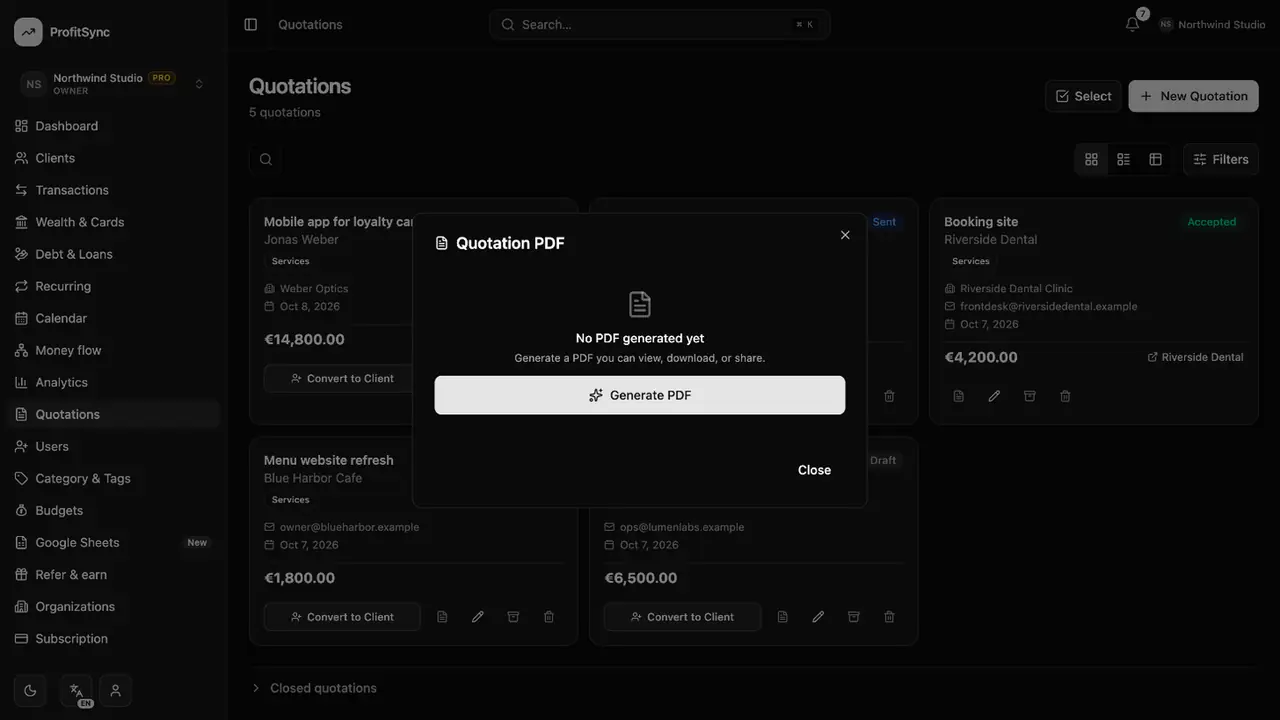This screenshot has height=720, width=1280.
Task: Open the user profile icon at sidebar bottom
Action: click(x=116, y=690)
